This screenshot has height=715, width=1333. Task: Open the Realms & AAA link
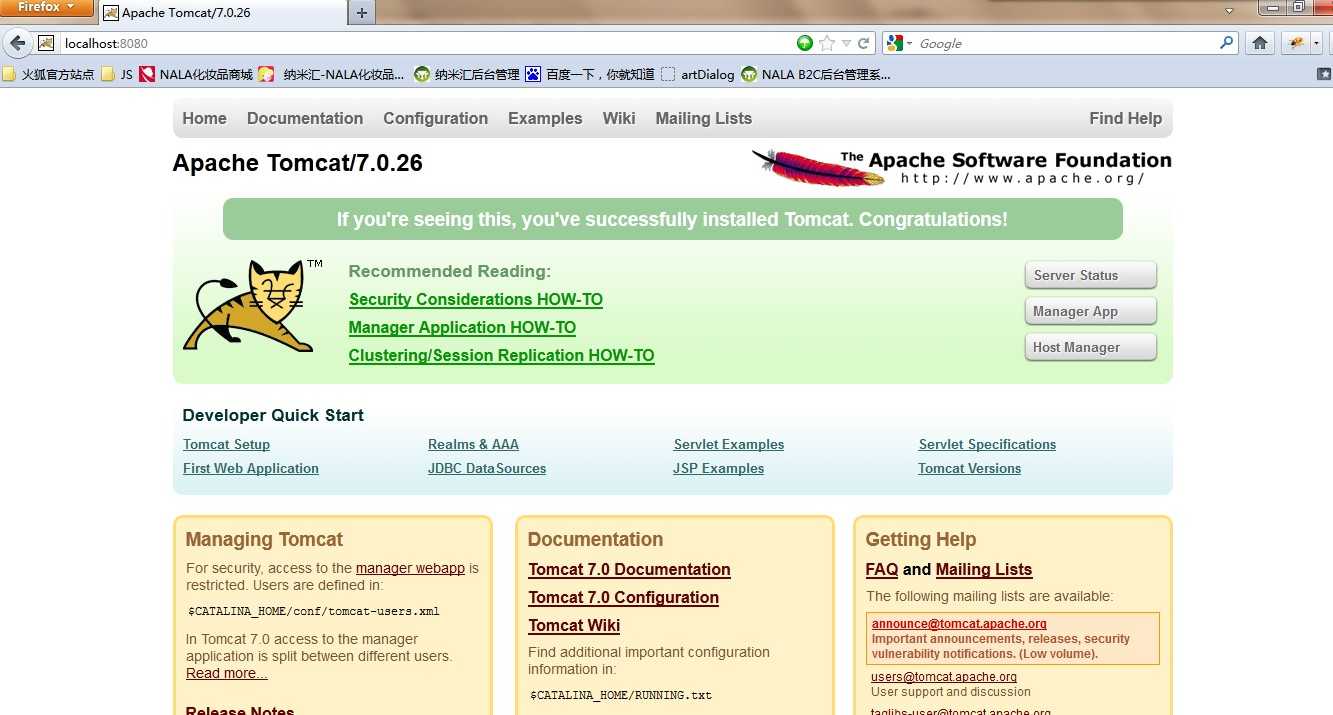coord(473,444)
